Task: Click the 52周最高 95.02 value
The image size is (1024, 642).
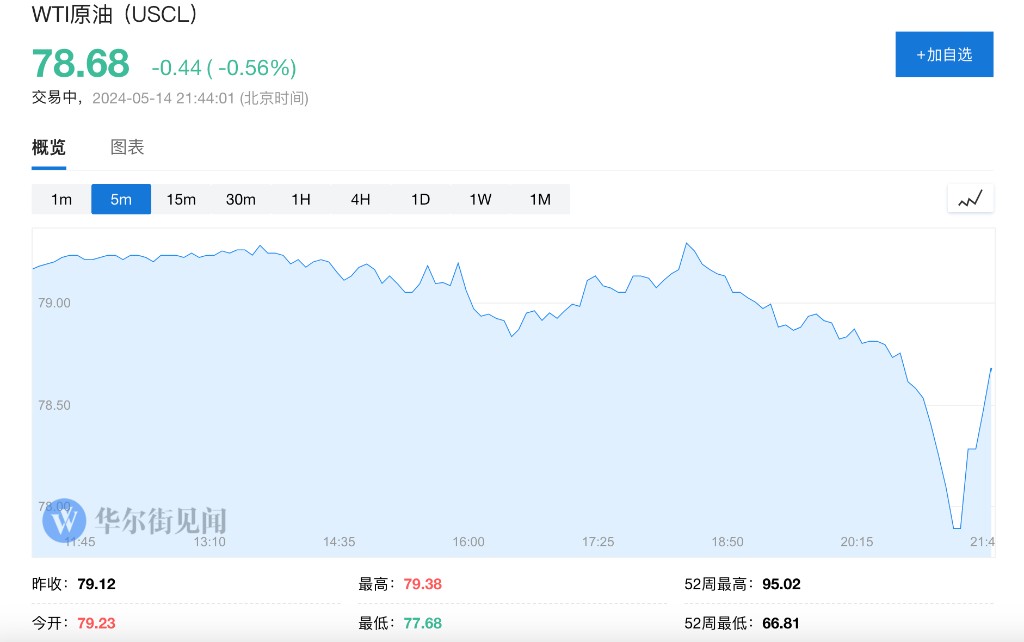Action: [781, 584]
